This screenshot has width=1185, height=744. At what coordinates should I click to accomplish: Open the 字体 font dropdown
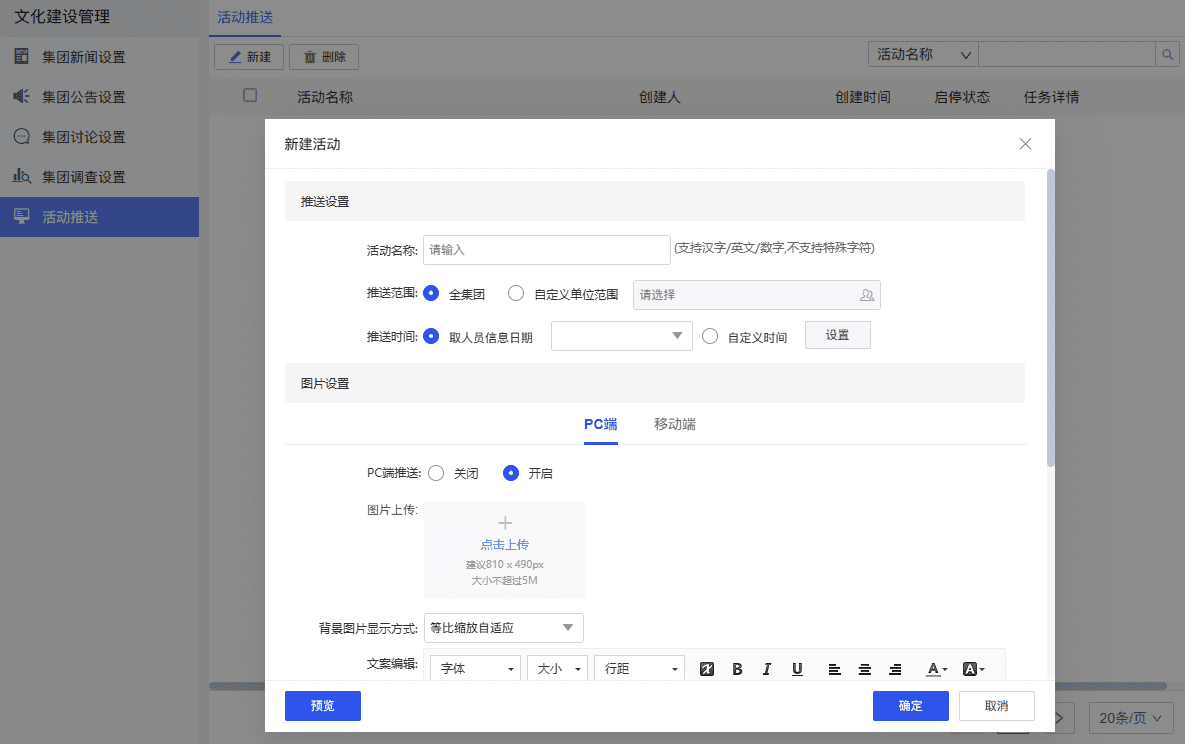[475, 668]
